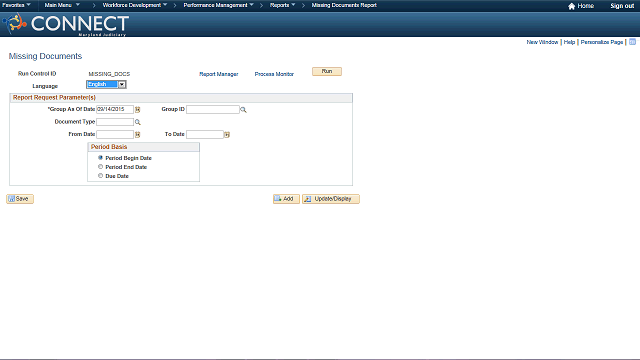Select Due Date radio option
The width and height of the screenshot is (640, 360).
[x=100, y=176]
